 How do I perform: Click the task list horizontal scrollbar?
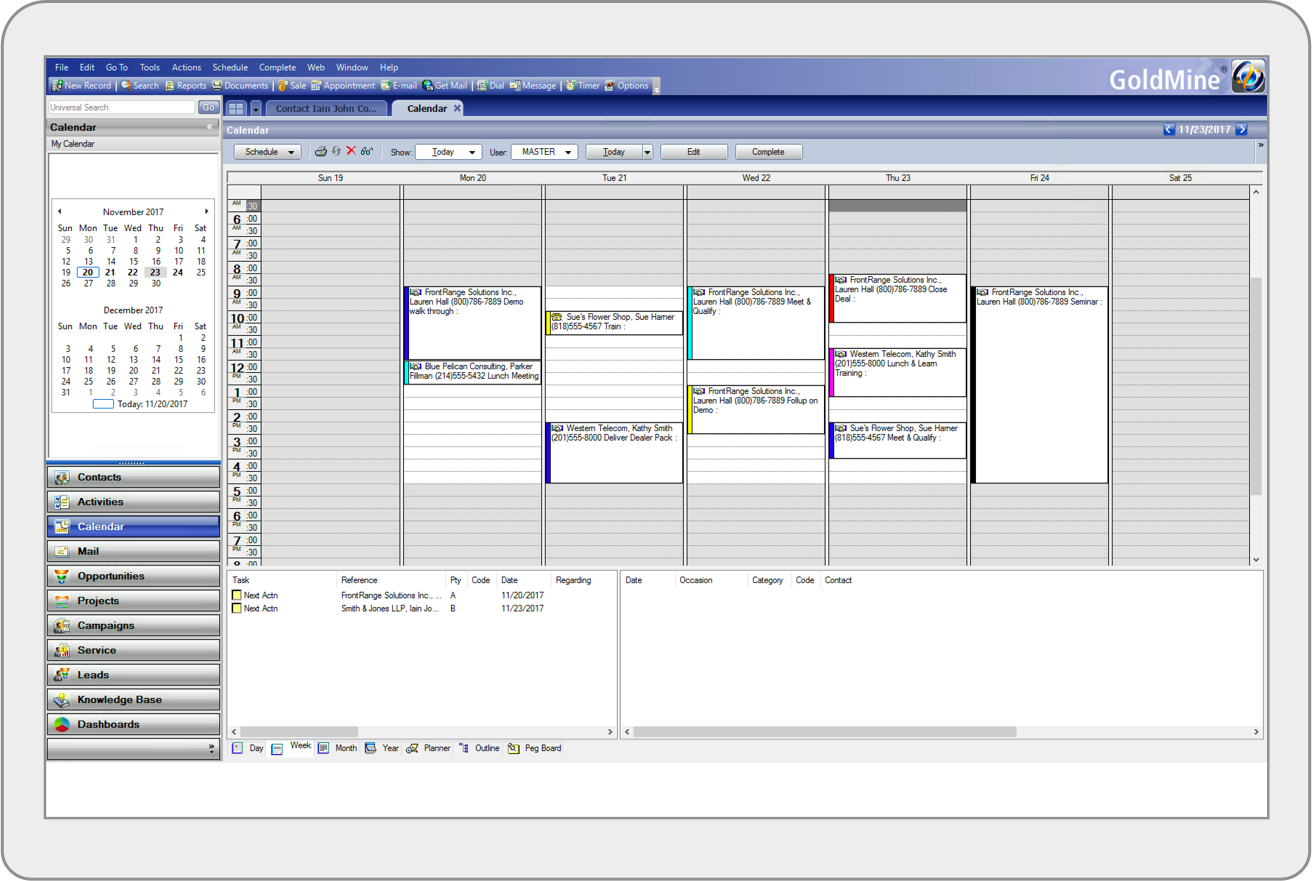tap(300, 732)
